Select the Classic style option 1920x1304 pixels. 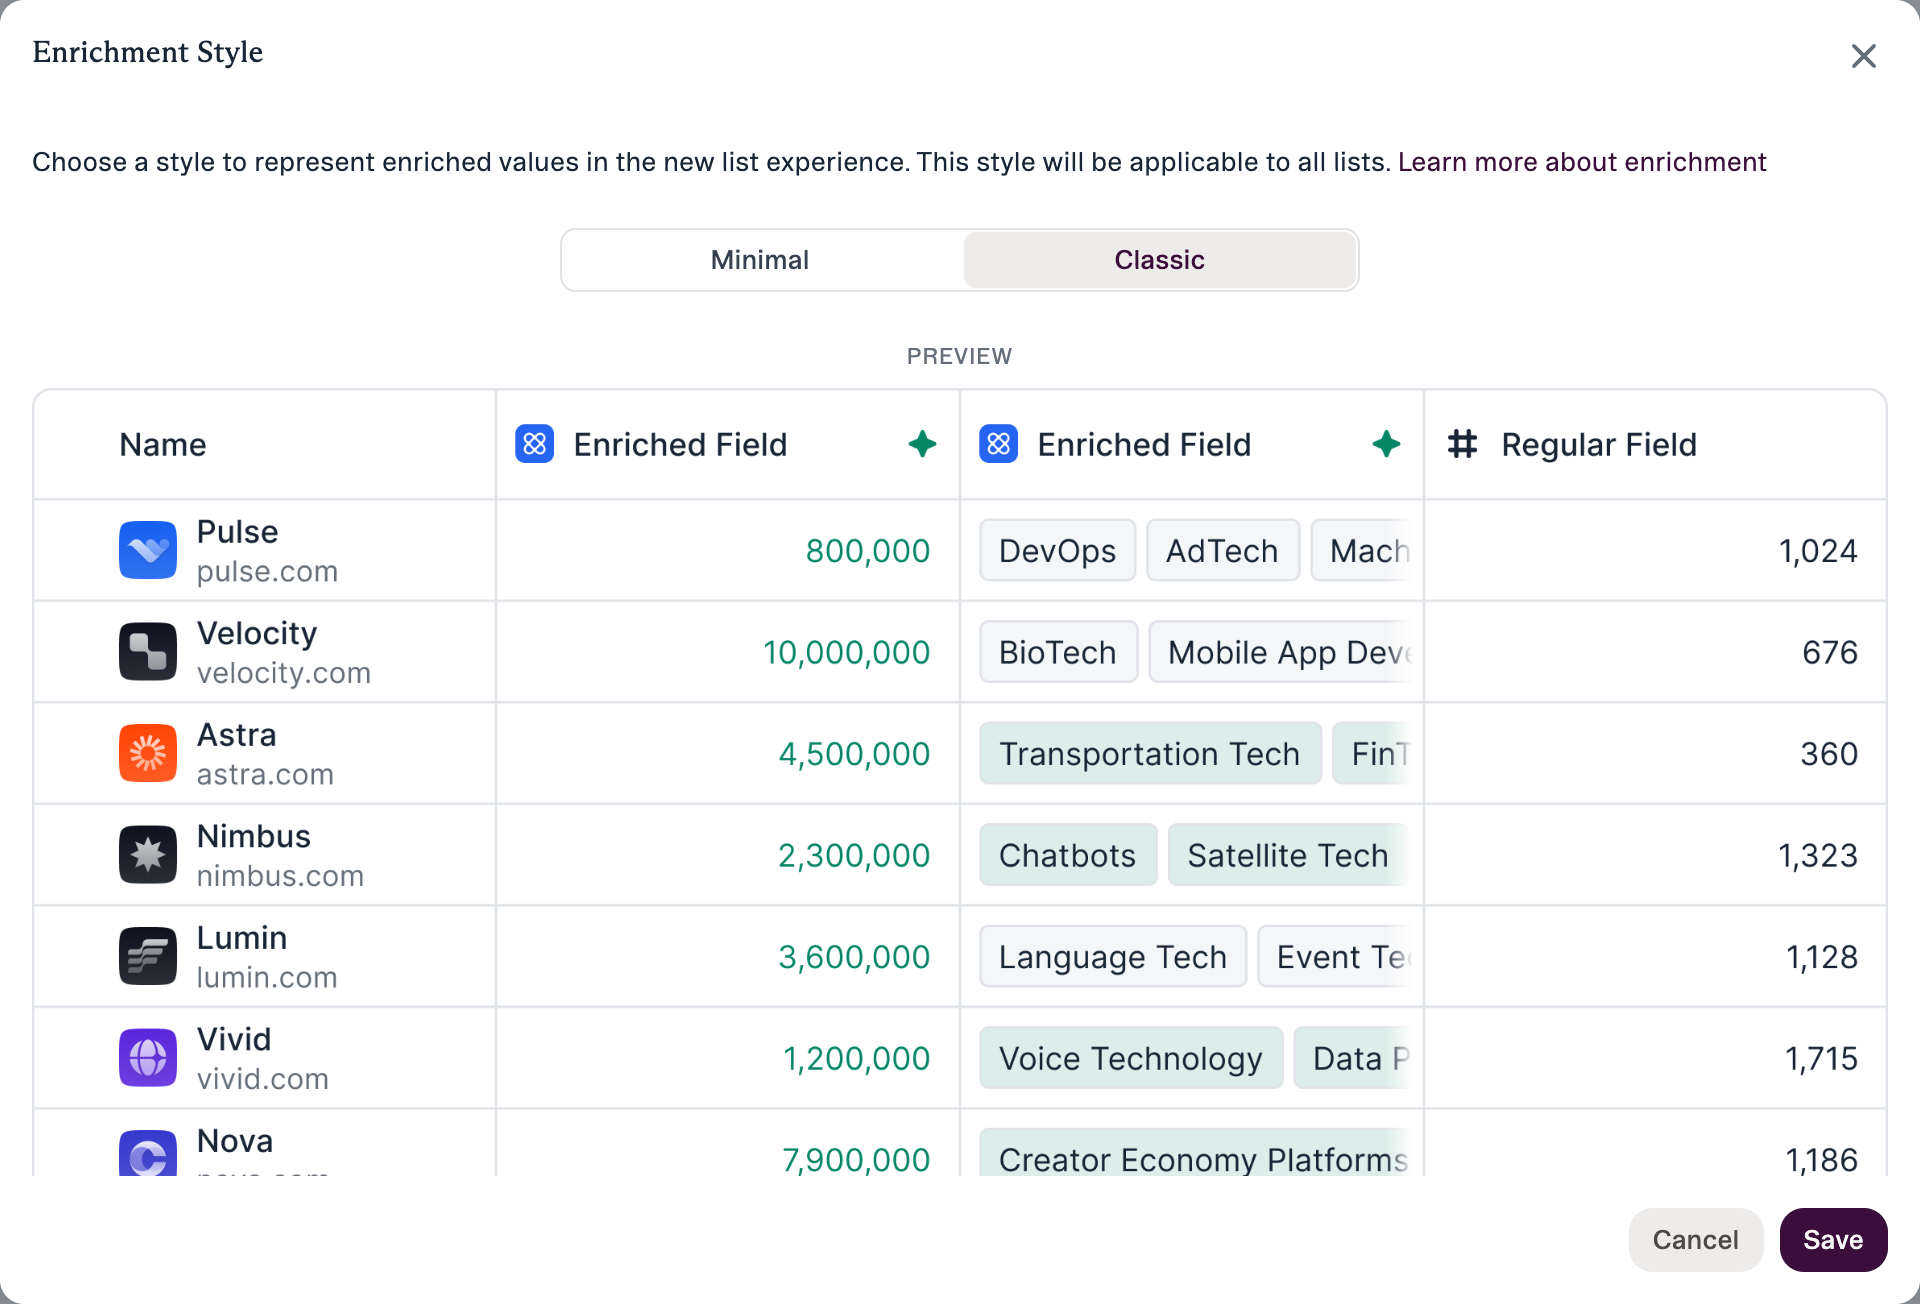[1160, 260]
